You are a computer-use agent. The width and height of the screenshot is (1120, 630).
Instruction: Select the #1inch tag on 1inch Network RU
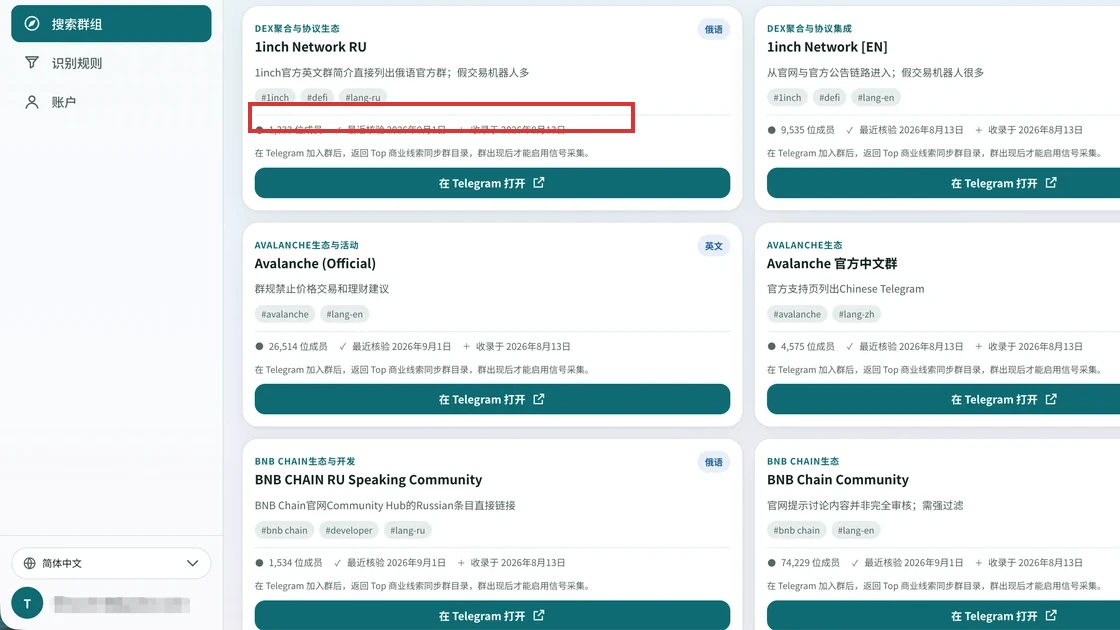tap(275, 97)
